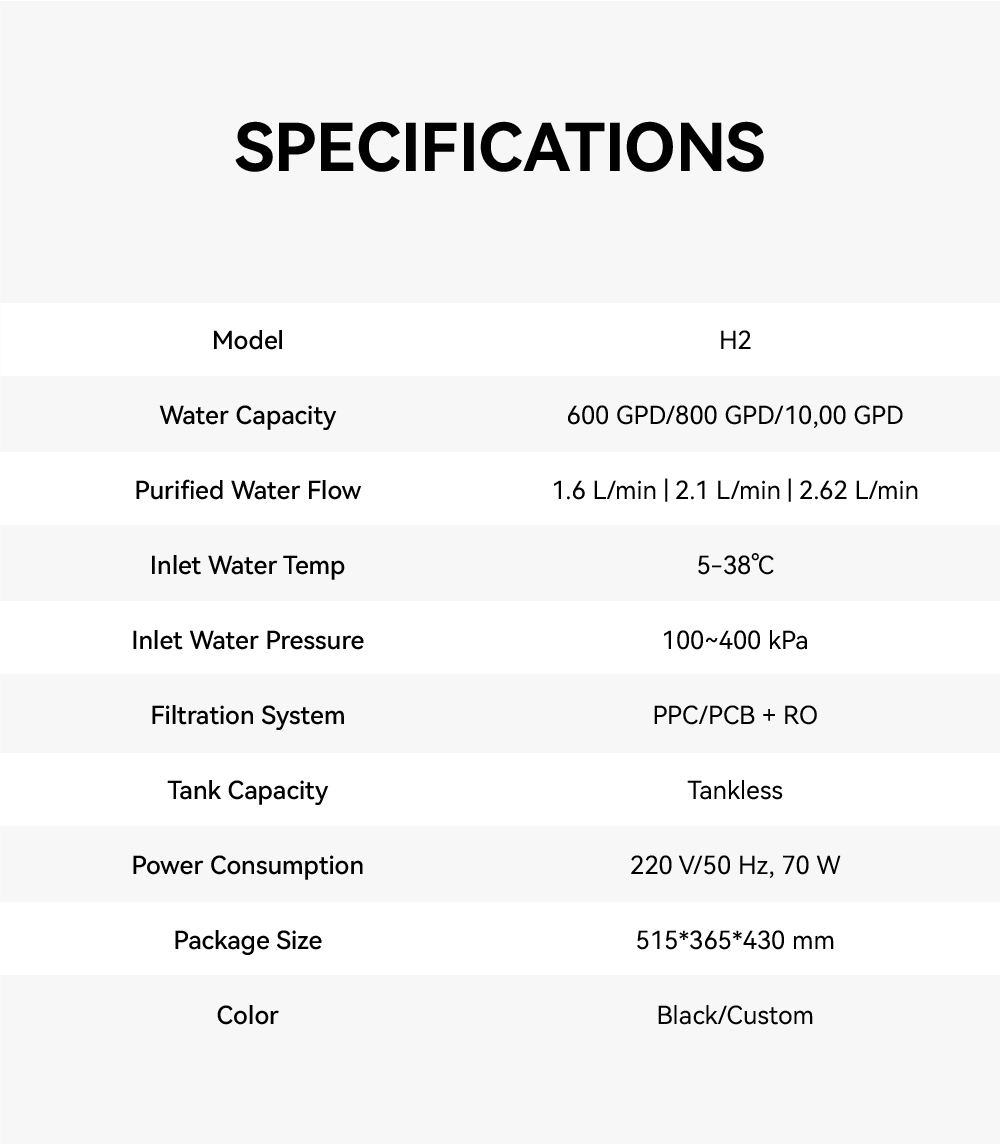Image resolution: width=1000 pixels, height=1144 pixels.
Task: Click the Package Size label
Action: 248,940
